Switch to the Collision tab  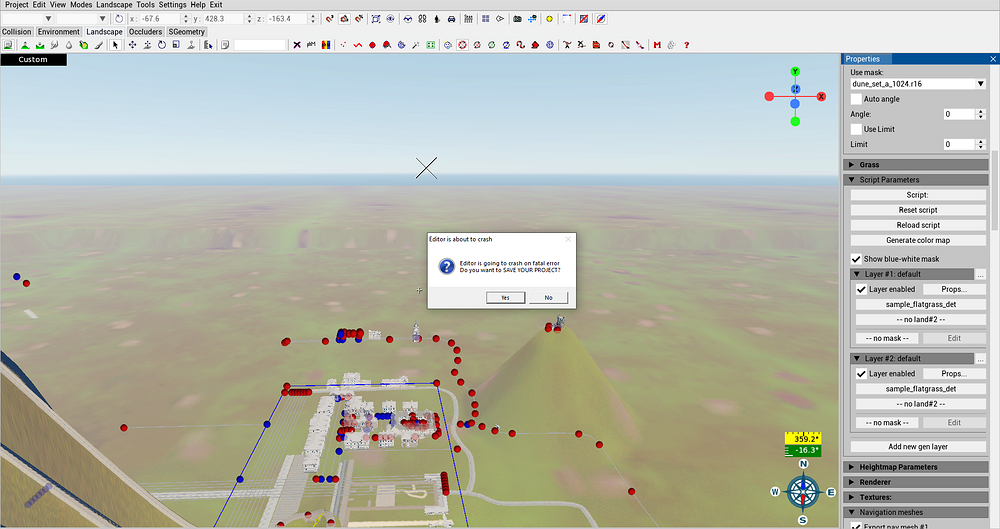click(17, 32)
